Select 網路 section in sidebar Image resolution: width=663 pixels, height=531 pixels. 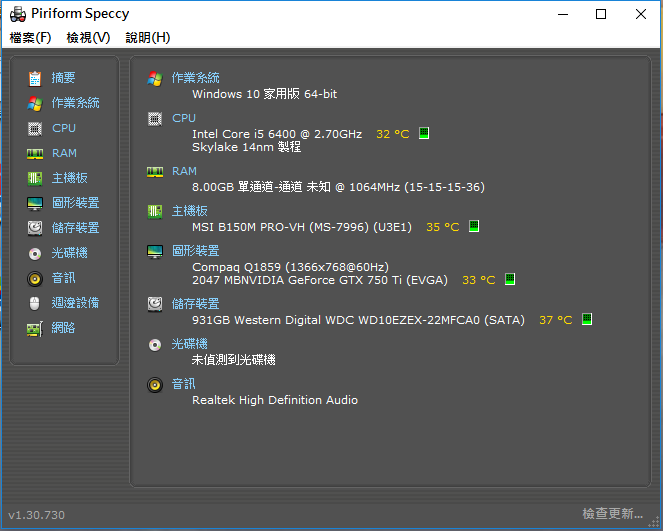63,328
